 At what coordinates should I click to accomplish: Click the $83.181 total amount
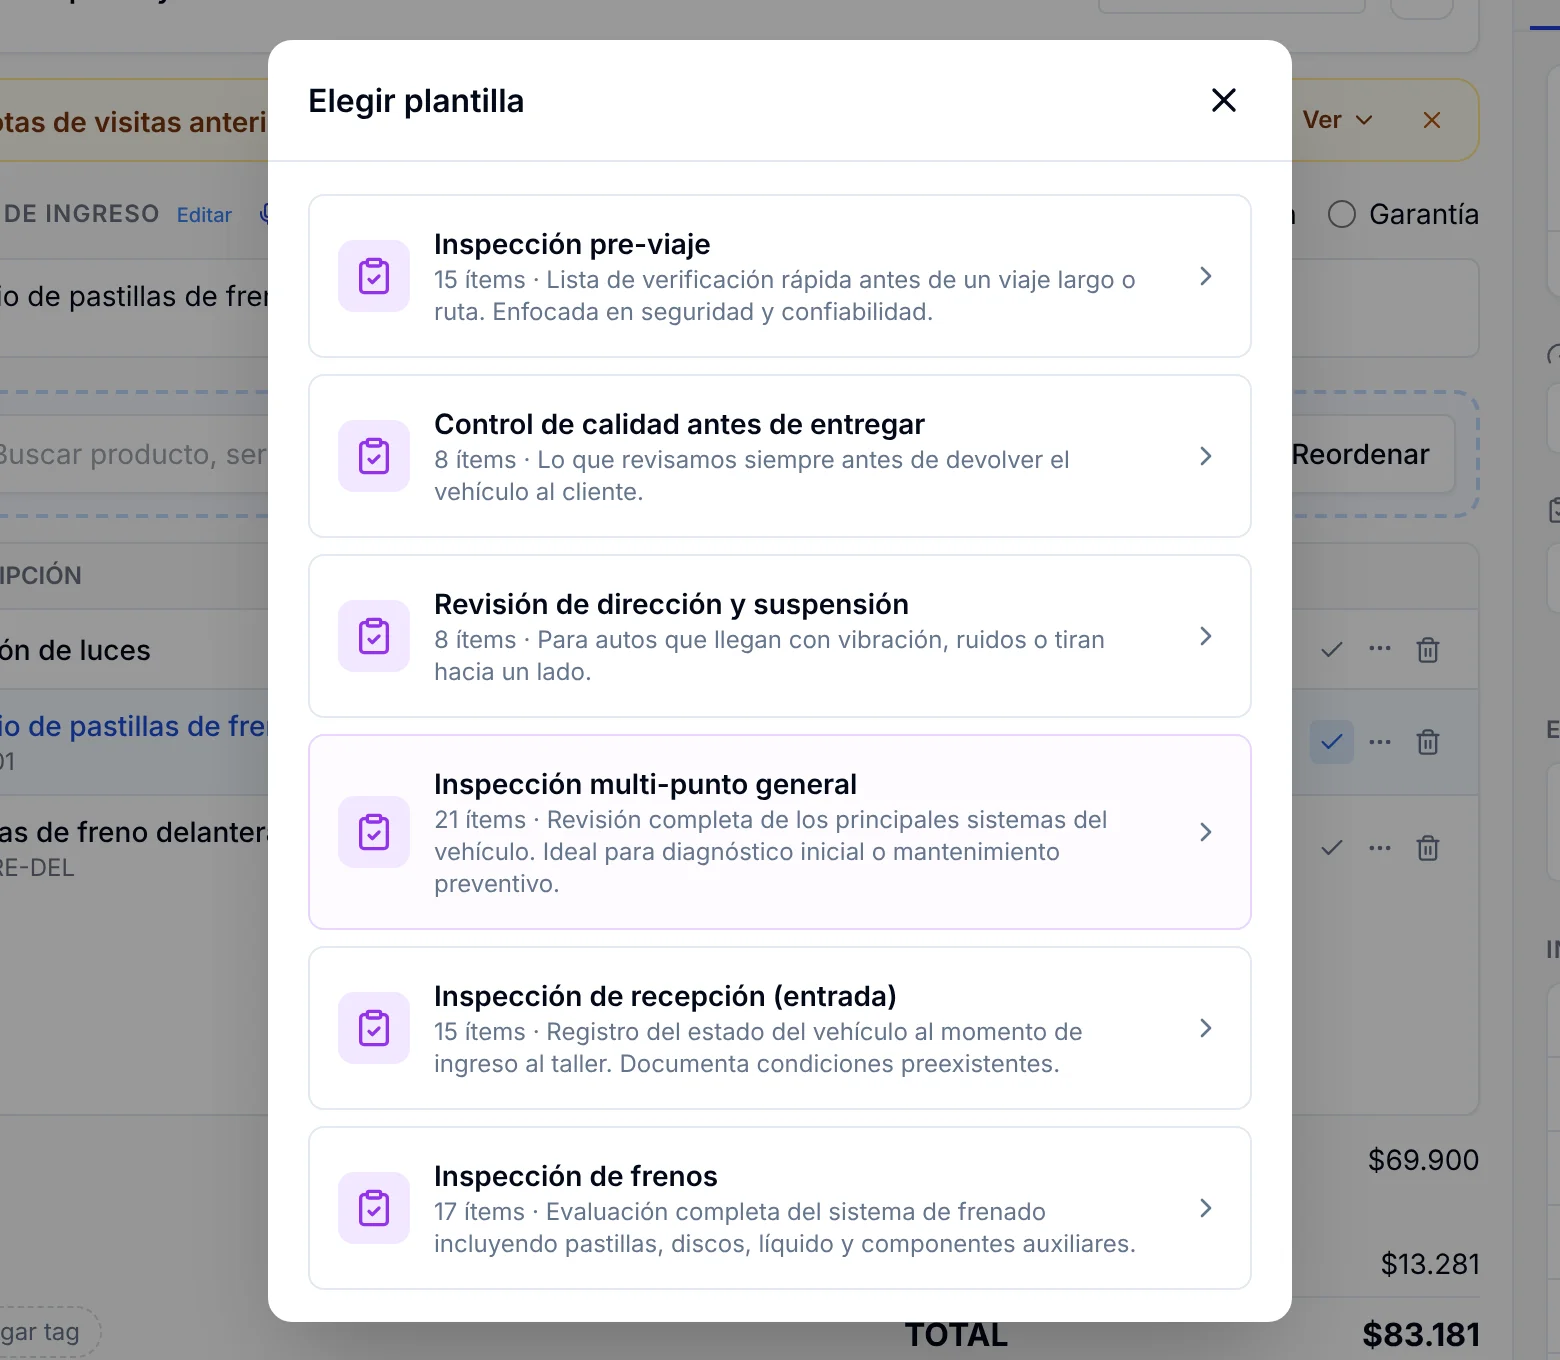click(1421, 1334)
